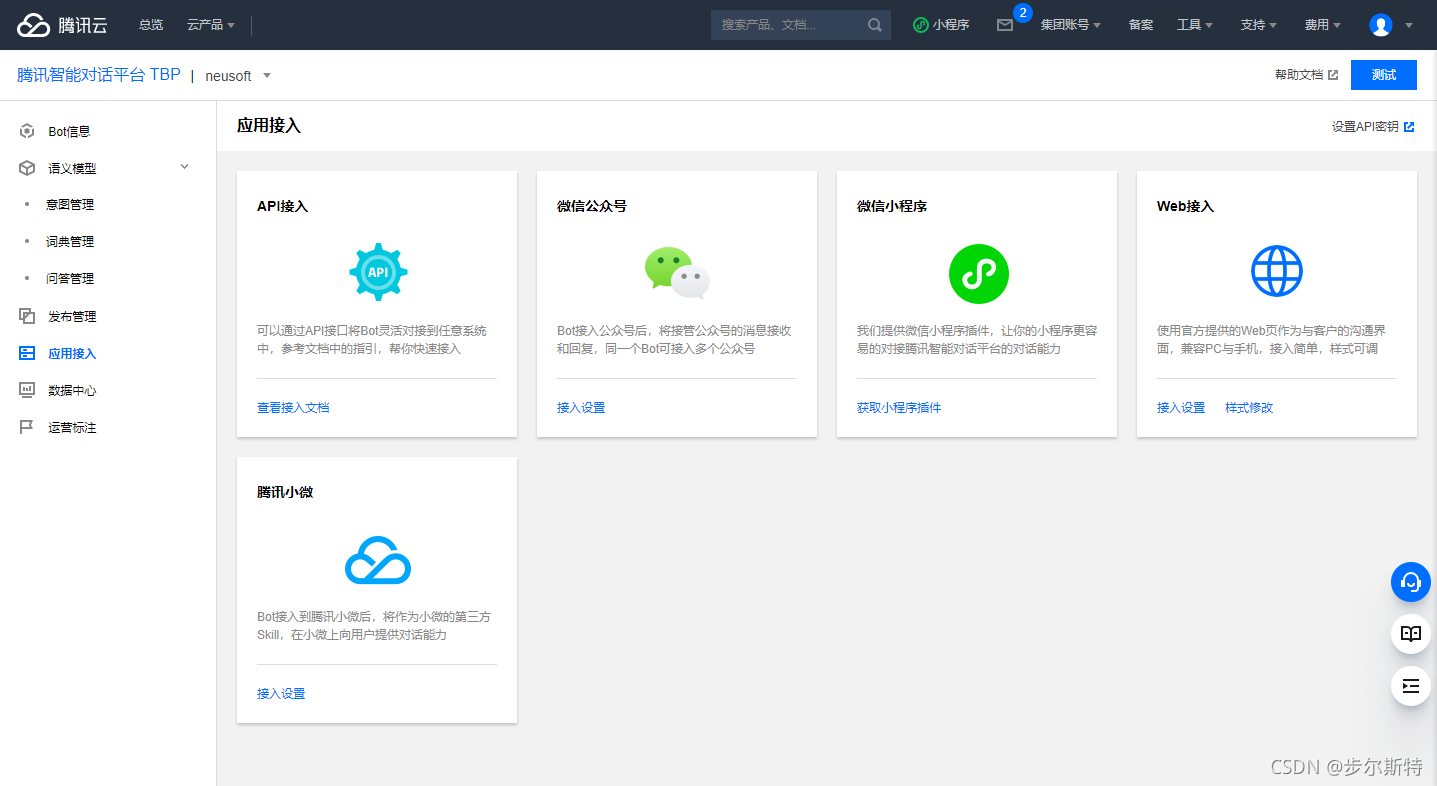Click the 微信公众号 card title

point(592,206)
